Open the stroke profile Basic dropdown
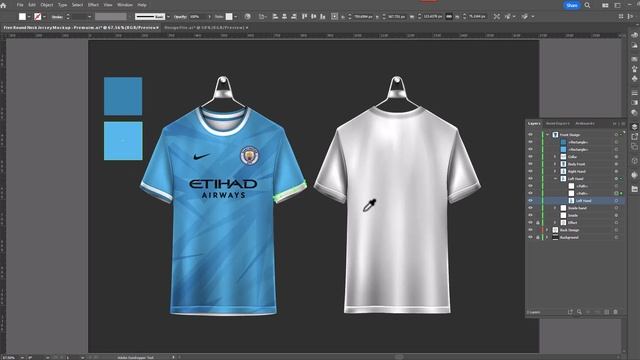This screenshot has height=360, width=640. point(168,17)
